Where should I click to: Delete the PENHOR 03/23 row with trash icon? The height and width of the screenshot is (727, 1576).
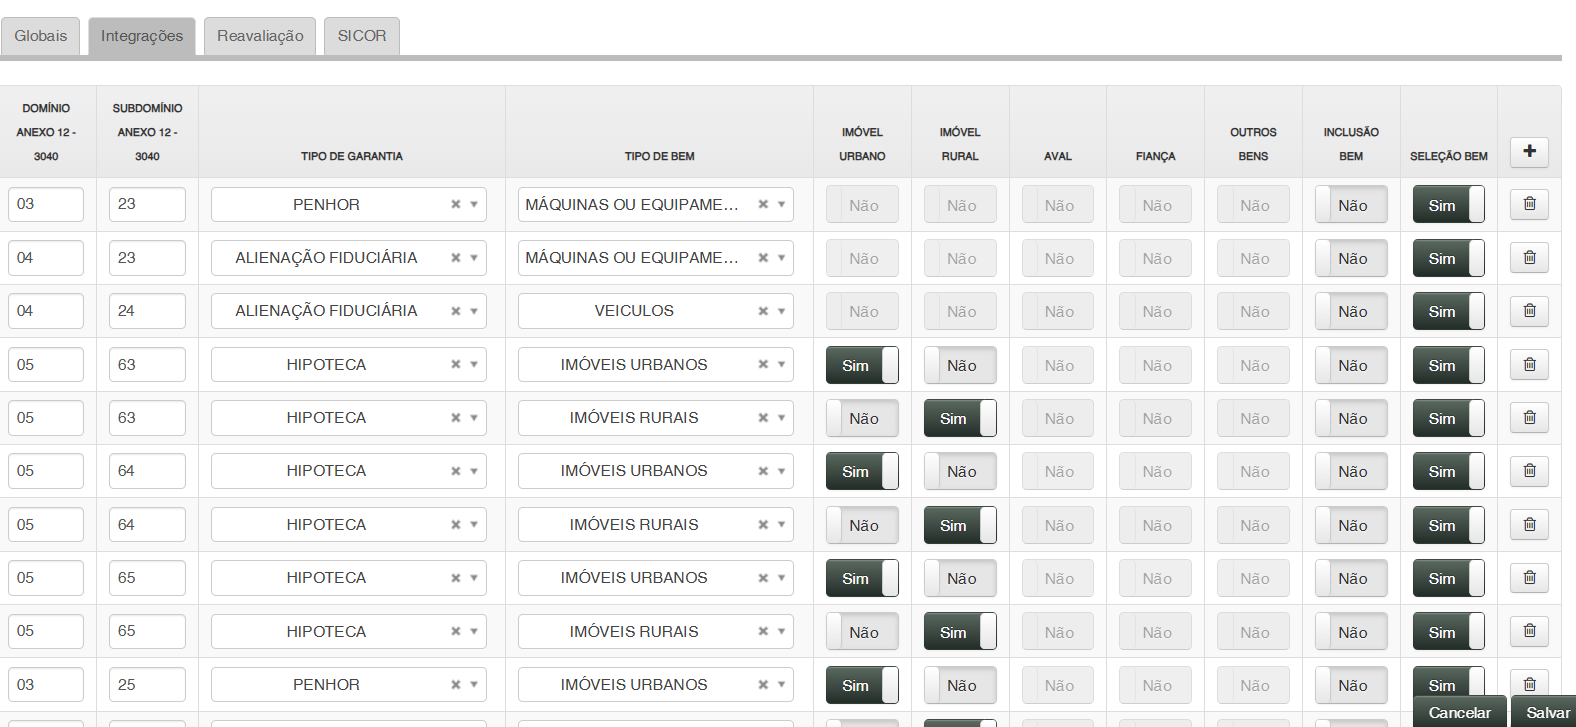[1529, 204]
